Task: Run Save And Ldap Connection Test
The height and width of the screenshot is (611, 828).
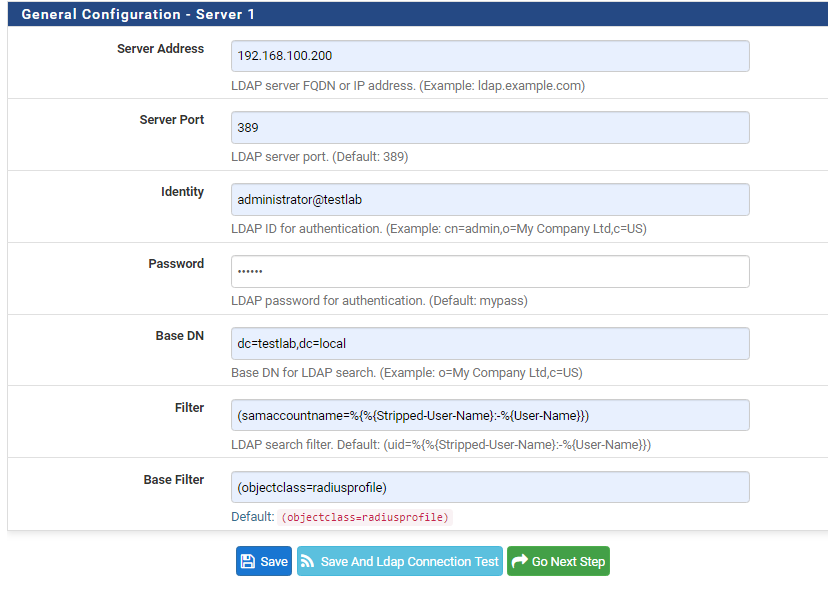Action: coord(400,561)
